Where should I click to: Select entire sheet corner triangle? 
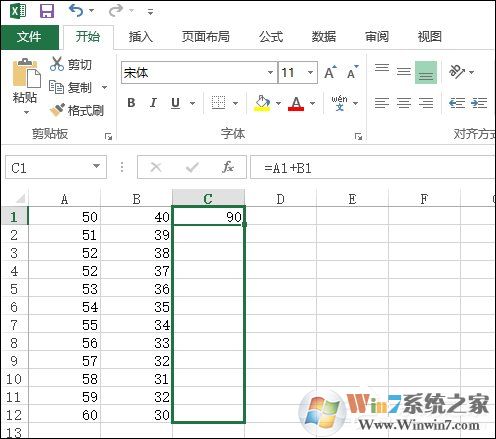(20, 198)
